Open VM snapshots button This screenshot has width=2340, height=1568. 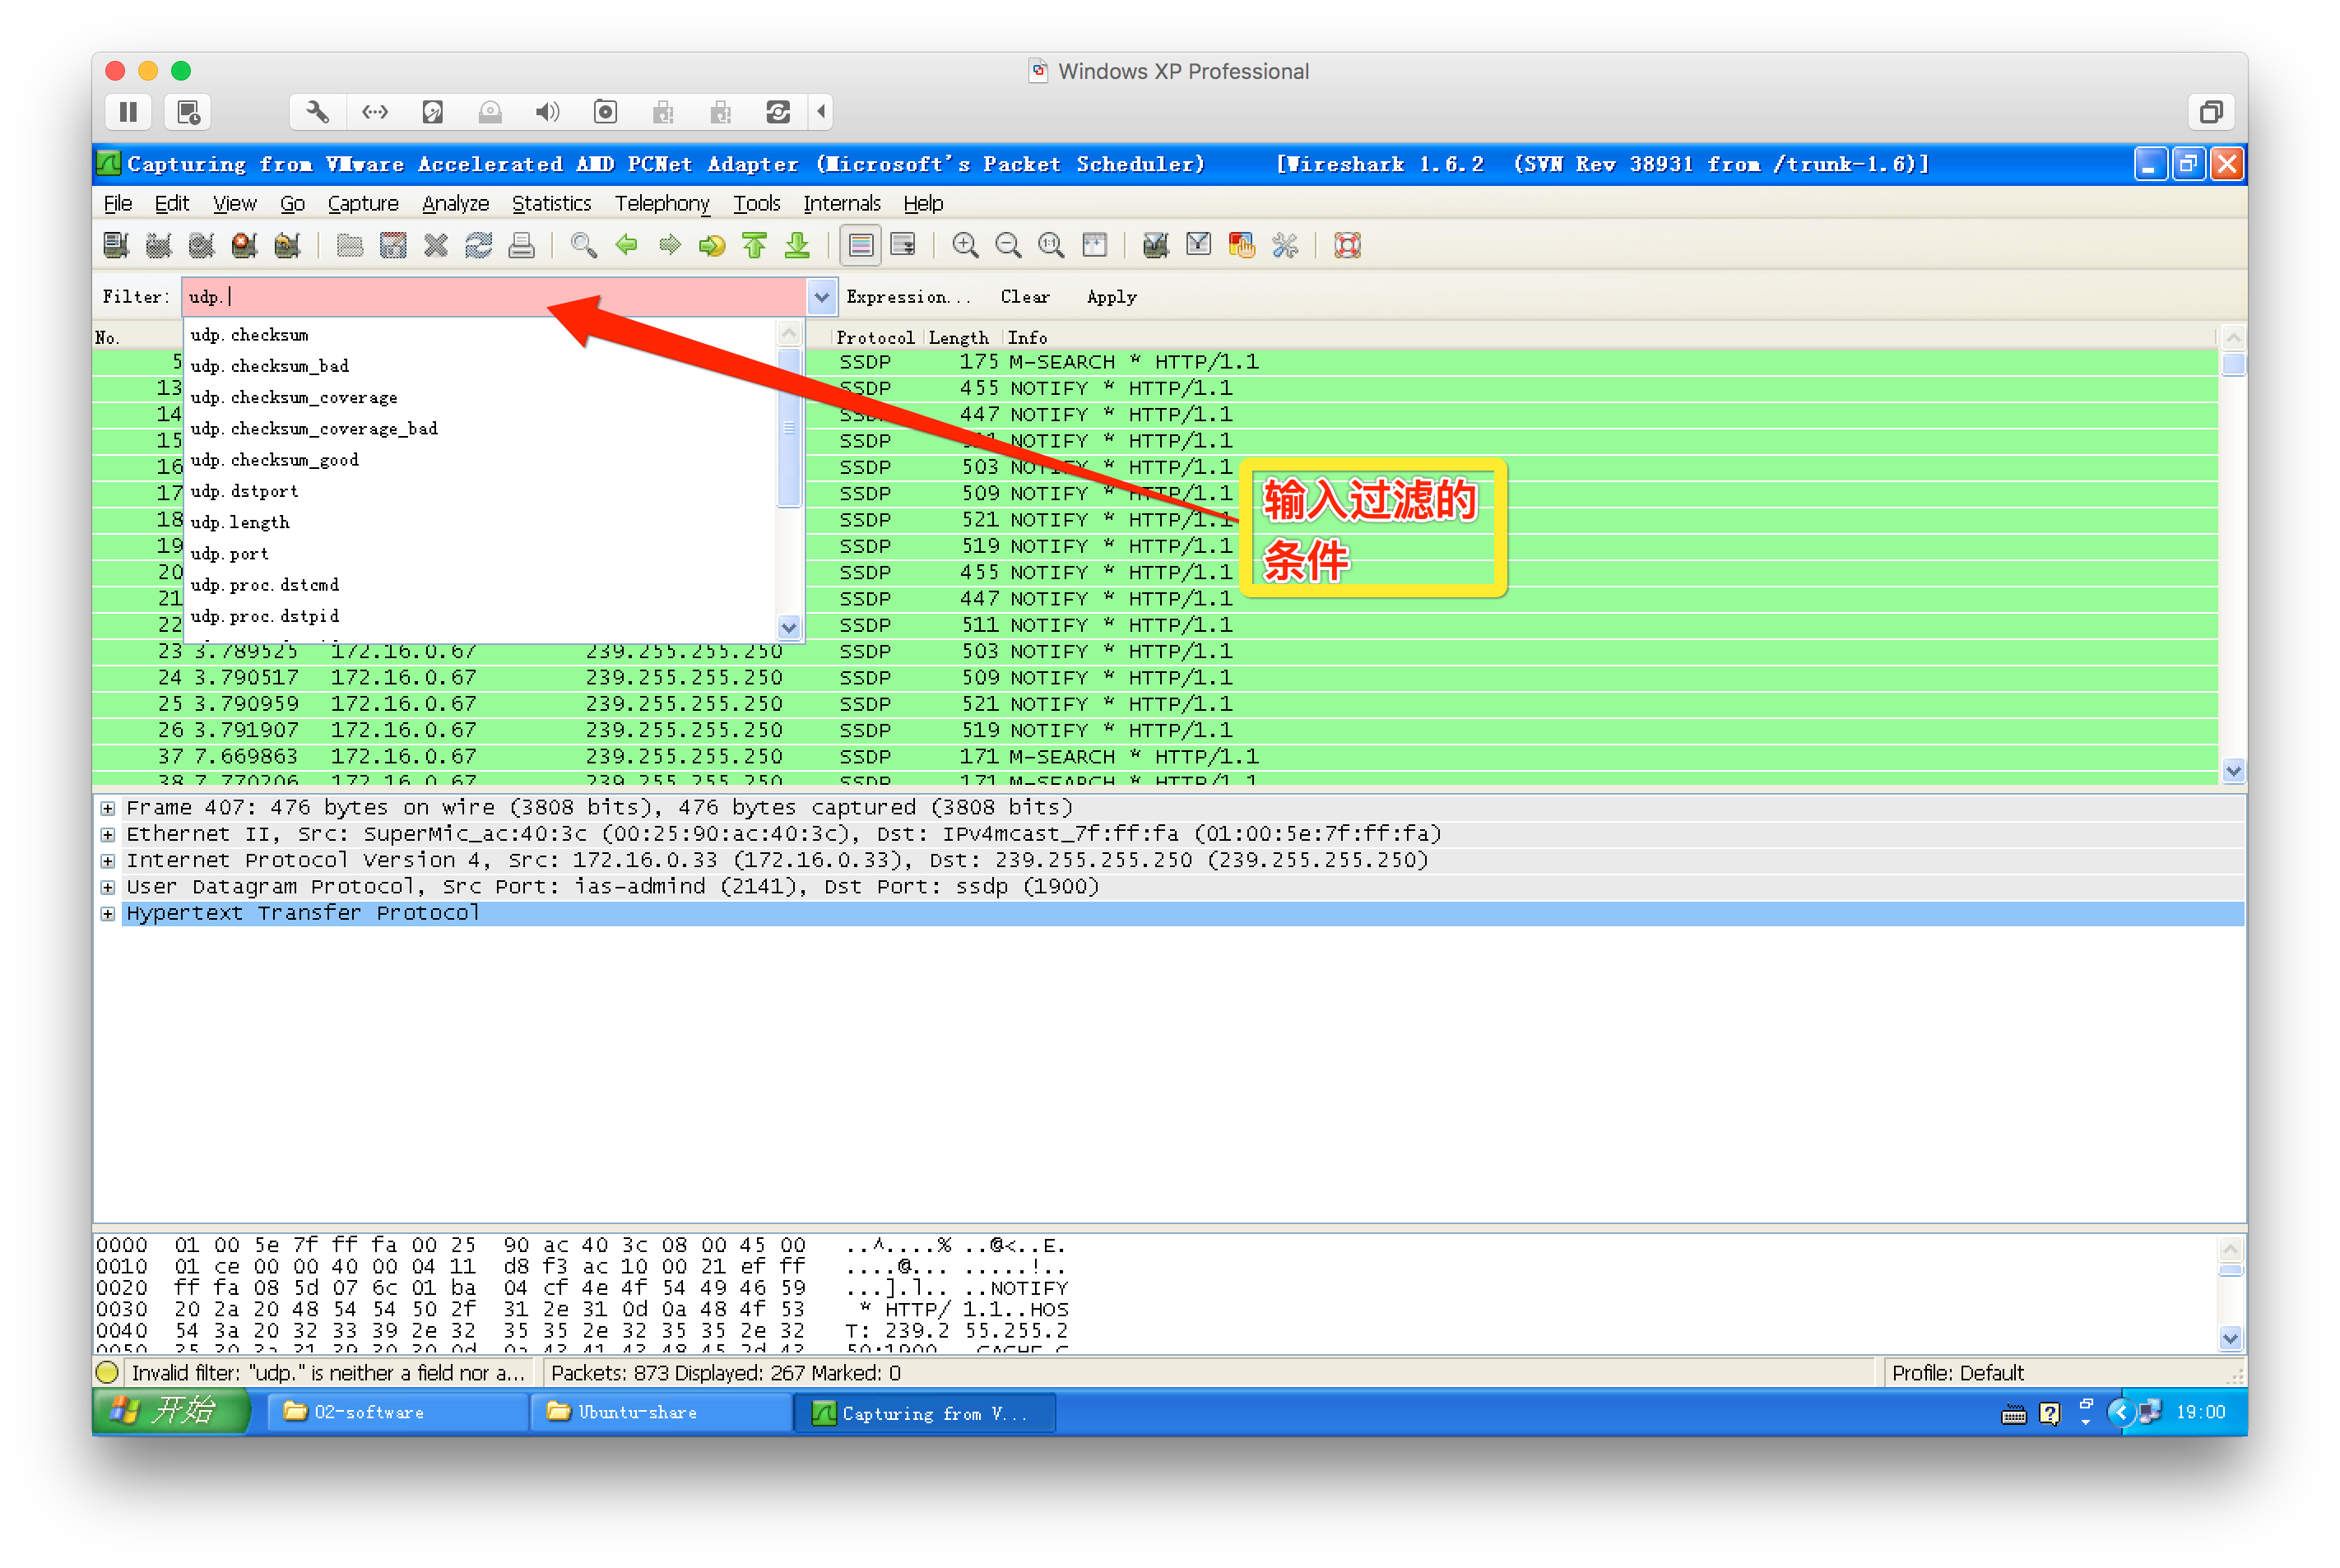click(188, 112)
